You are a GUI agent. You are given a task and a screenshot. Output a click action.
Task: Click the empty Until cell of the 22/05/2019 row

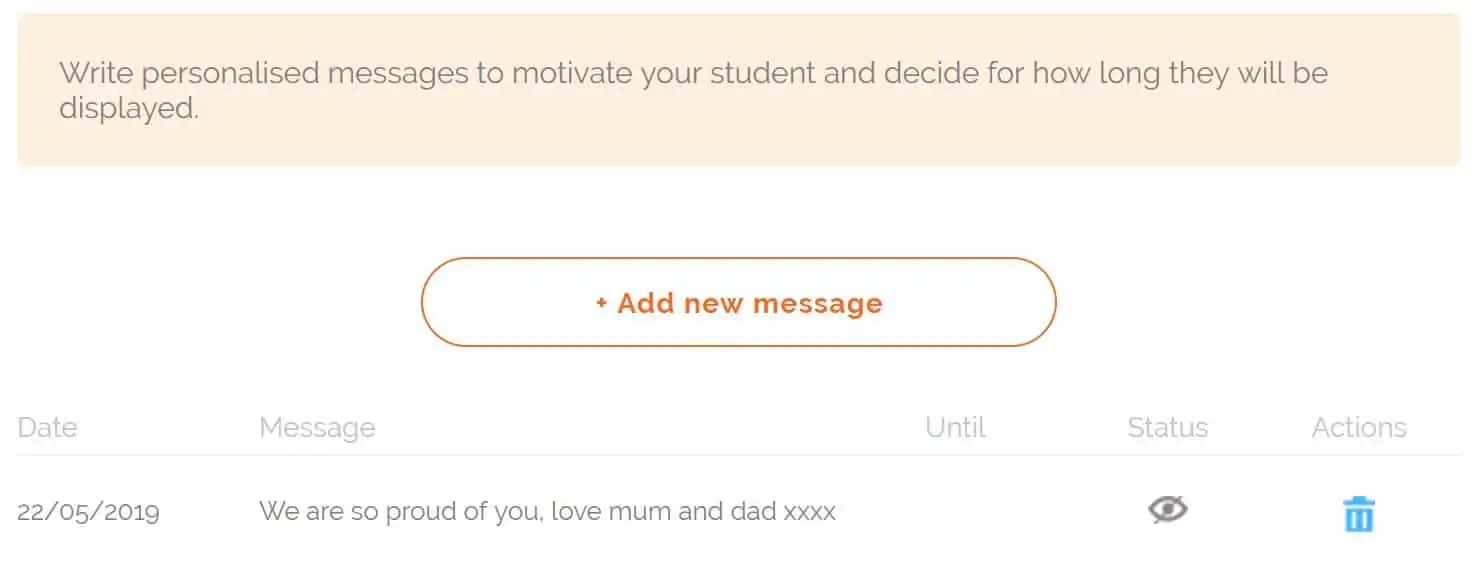coord(955,512)
